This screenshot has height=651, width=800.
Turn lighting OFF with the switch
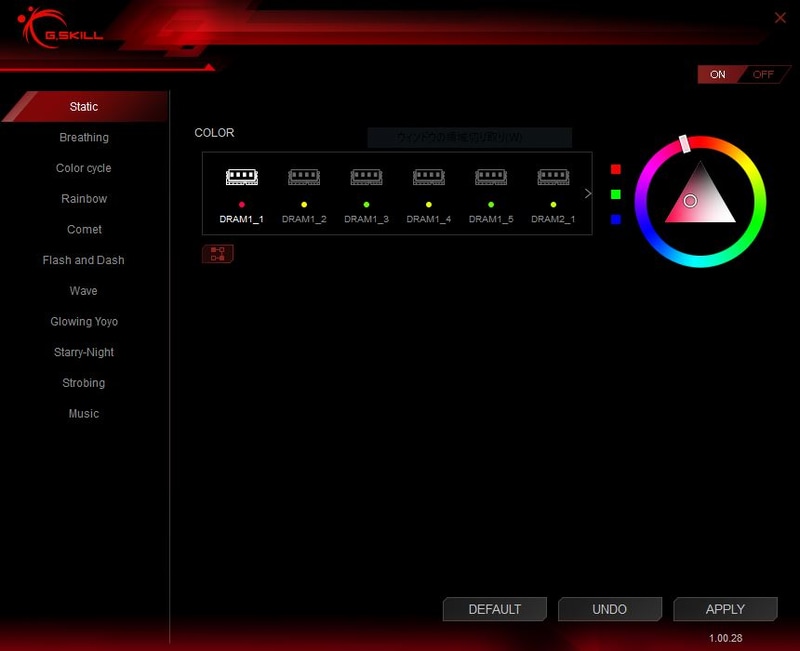coord(762,74)
